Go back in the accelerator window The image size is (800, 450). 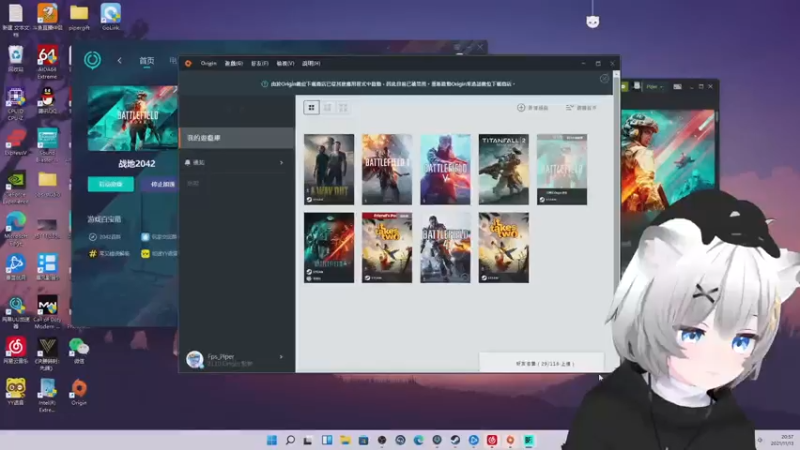[119, 61]
